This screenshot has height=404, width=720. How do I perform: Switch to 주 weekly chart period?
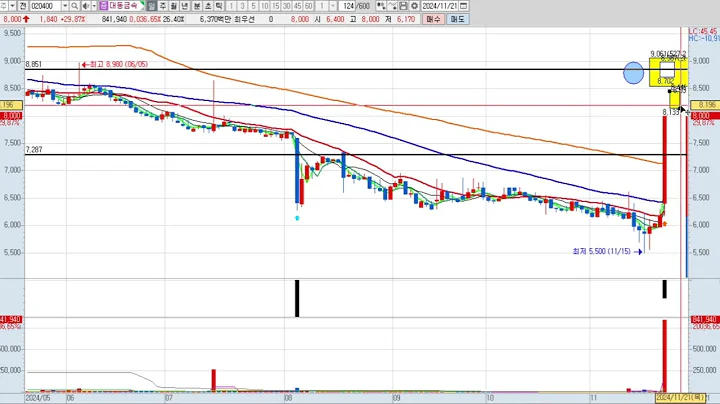click(163, 6)
